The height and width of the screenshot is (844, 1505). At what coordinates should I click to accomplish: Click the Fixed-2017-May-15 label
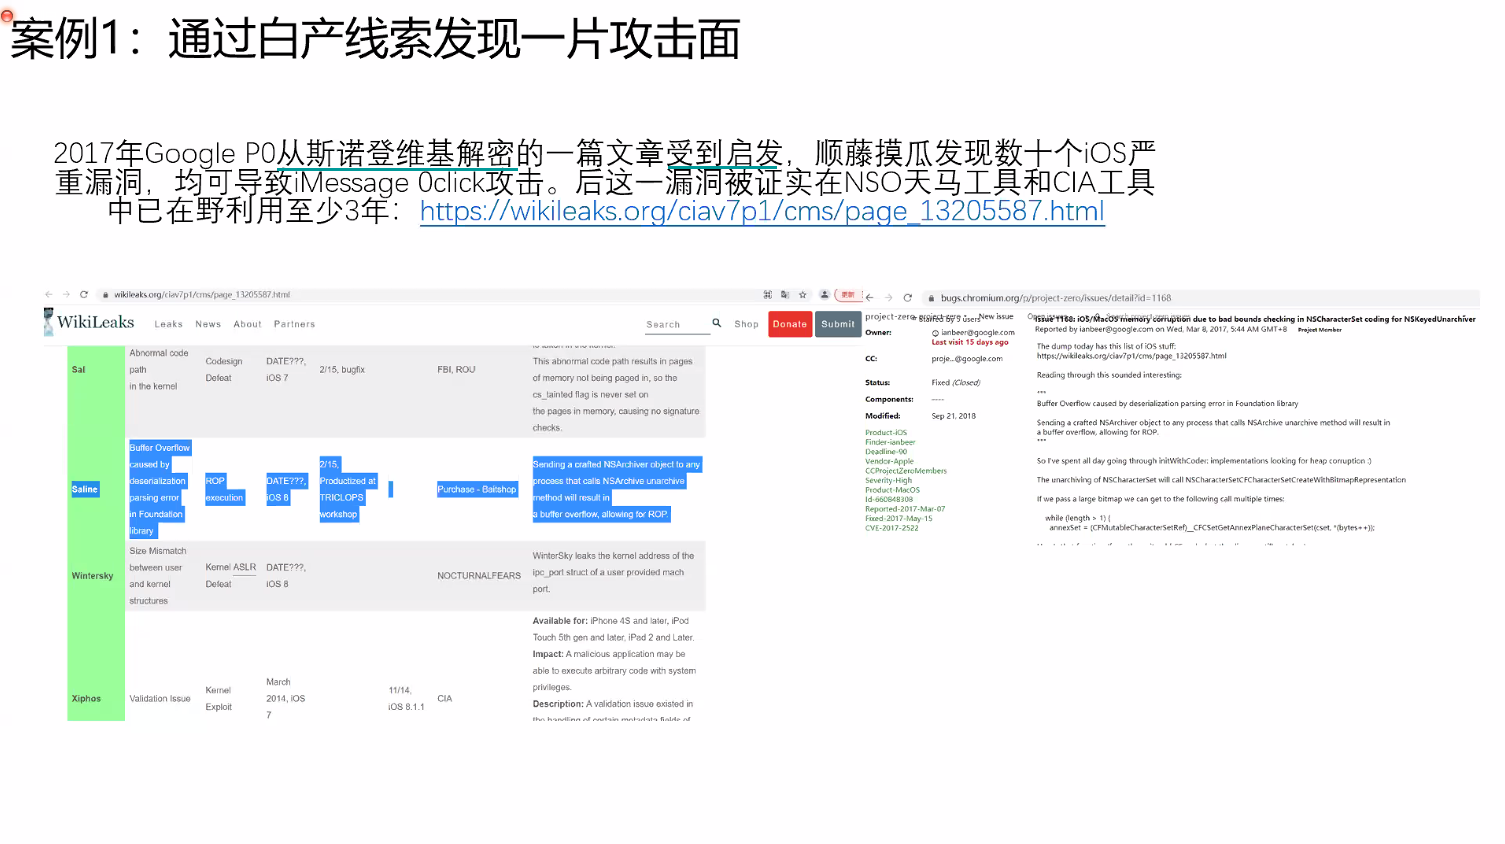point(899,518)
